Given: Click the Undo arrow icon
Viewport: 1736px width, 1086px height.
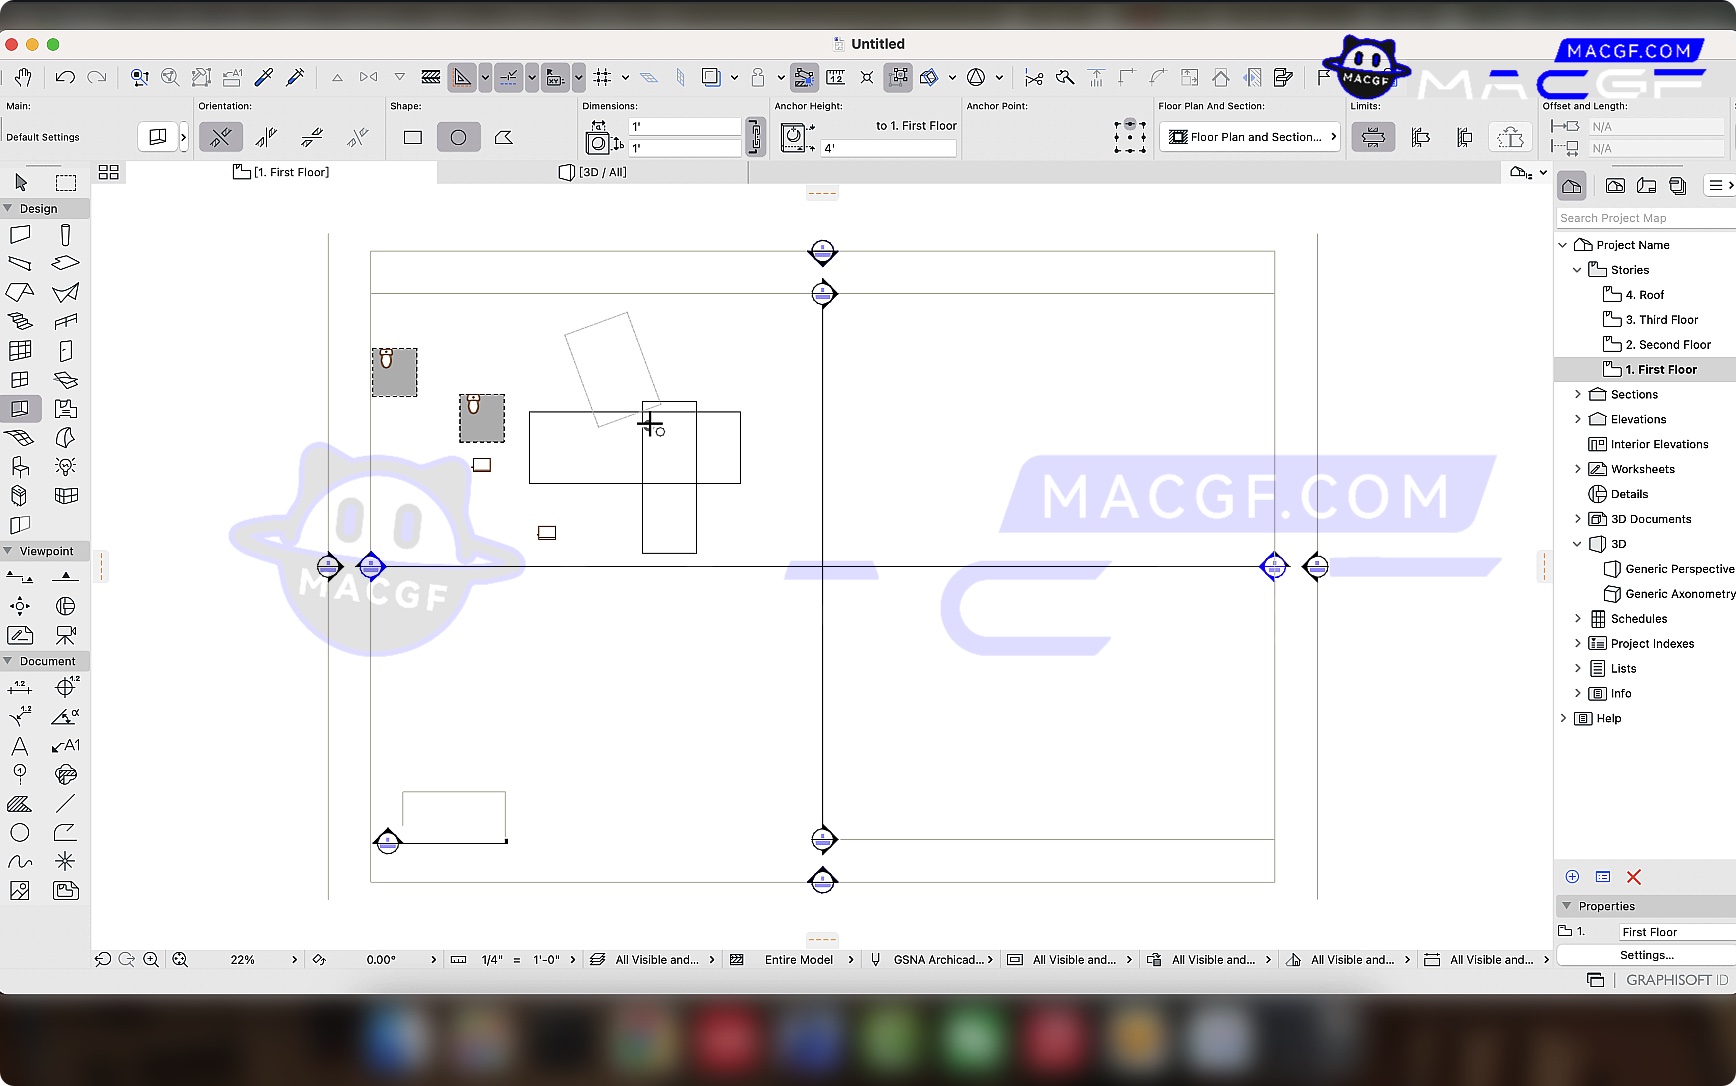Looking at the screenshot, I should [x=65, y=77].
